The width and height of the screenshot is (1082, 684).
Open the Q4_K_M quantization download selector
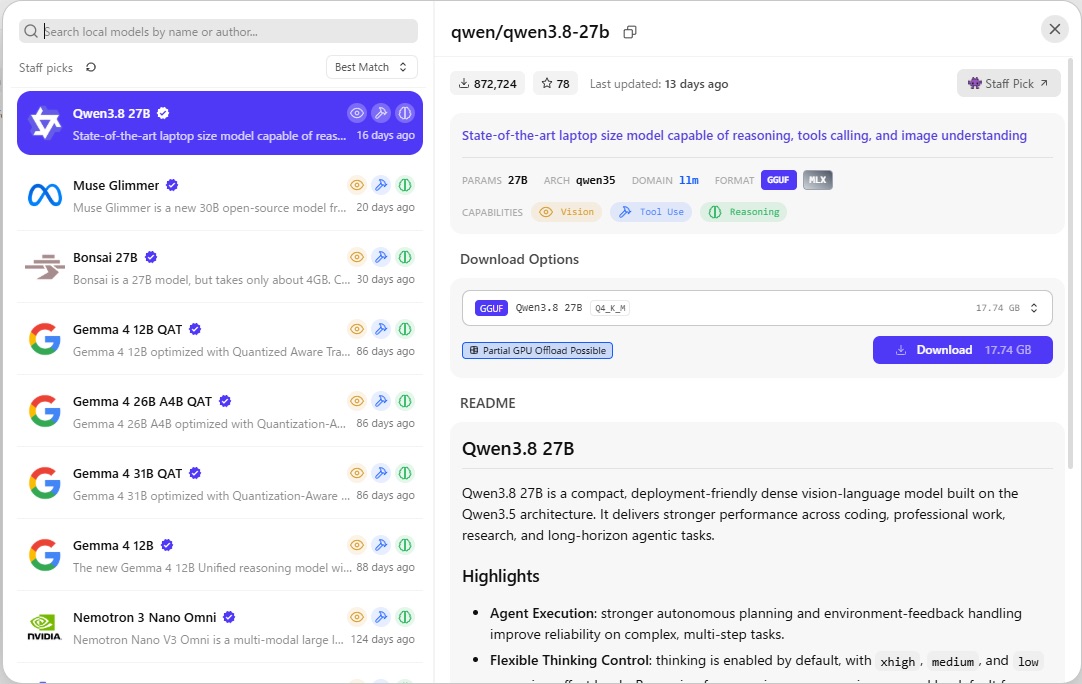coord(757,308)
